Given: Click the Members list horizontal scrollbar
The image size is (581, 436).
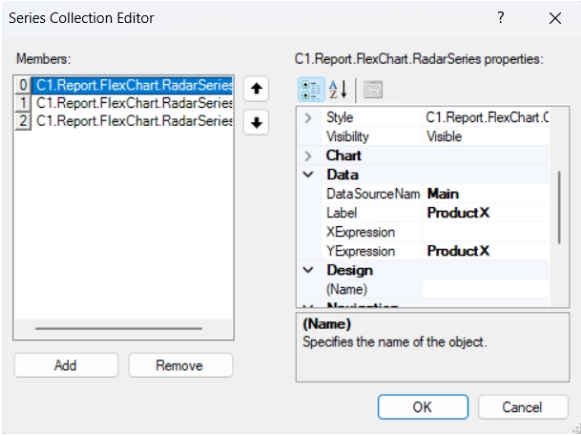Looking at the screenshot, I should pyautogui.click(x=119, y=328).
